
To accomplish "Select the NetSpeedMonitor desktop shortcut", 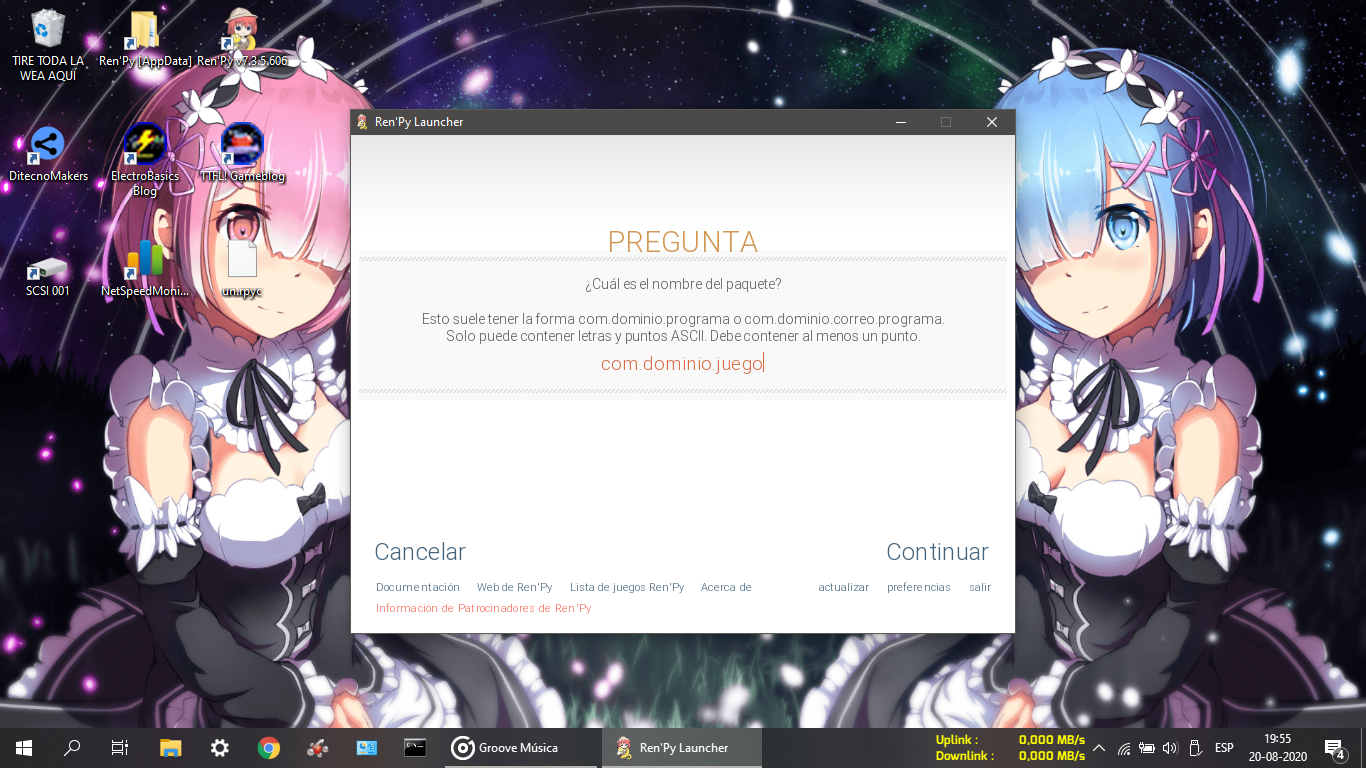I will coord(145,269).
